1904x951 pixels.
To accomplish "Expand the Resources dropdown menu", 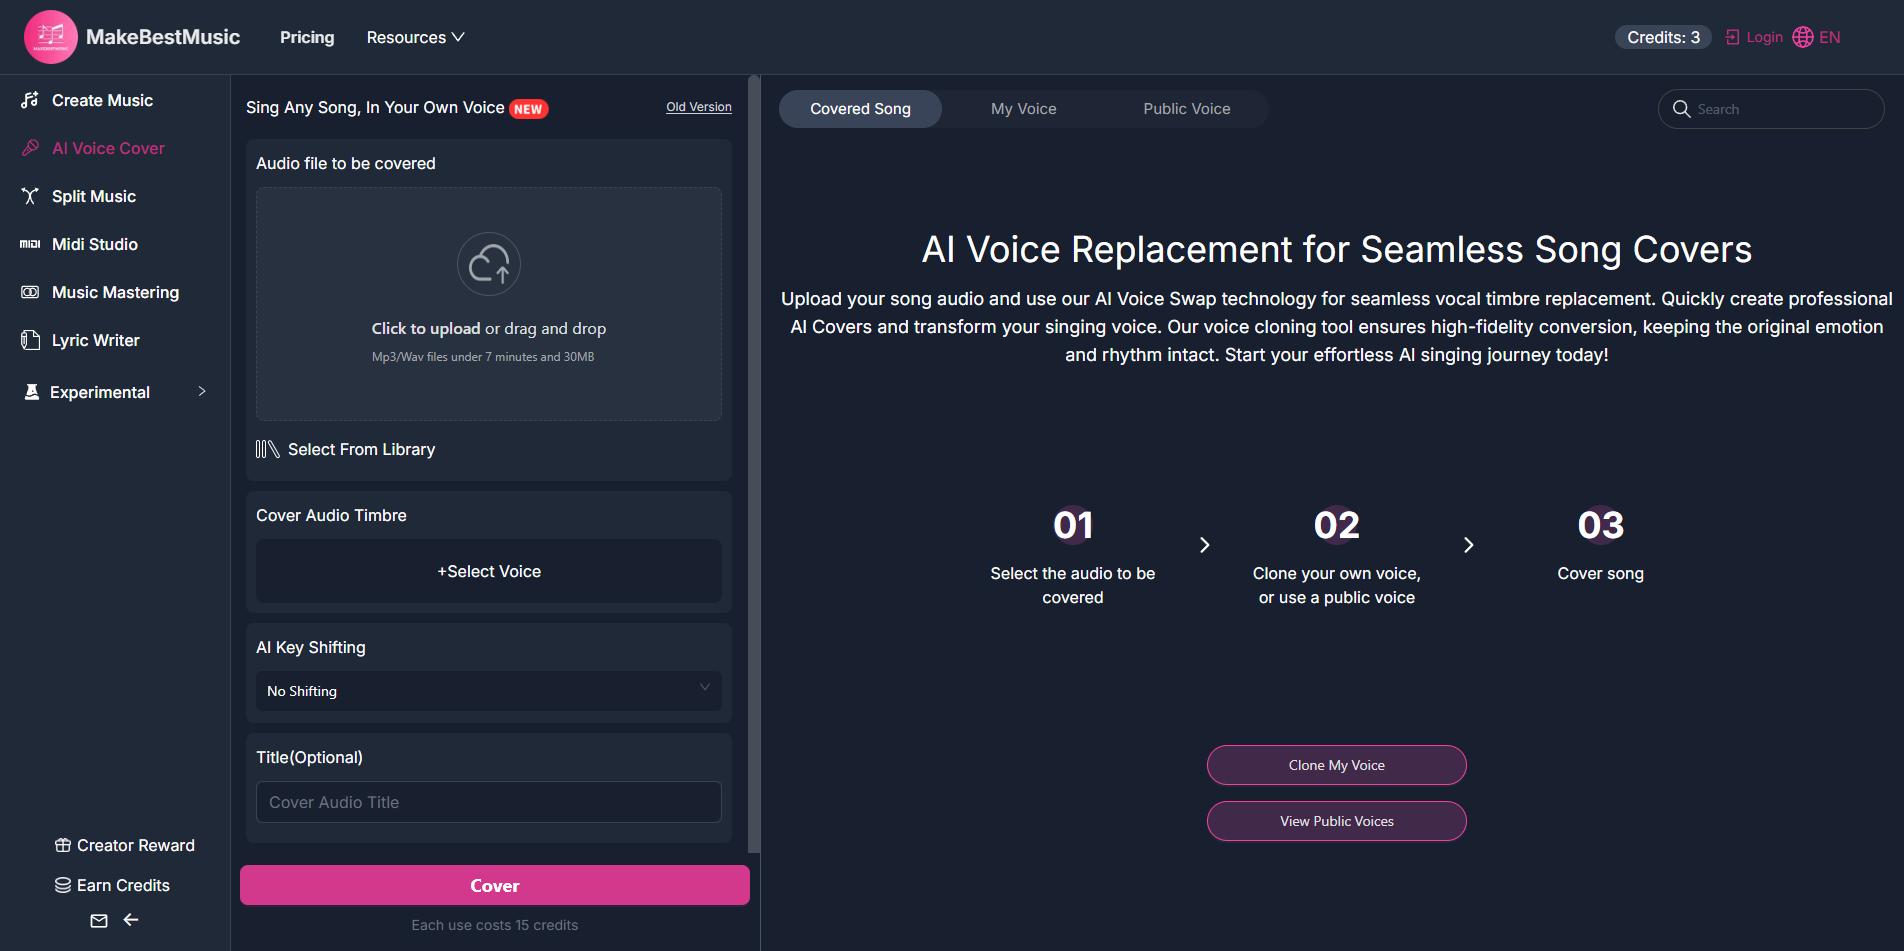I will coord(415,37).
